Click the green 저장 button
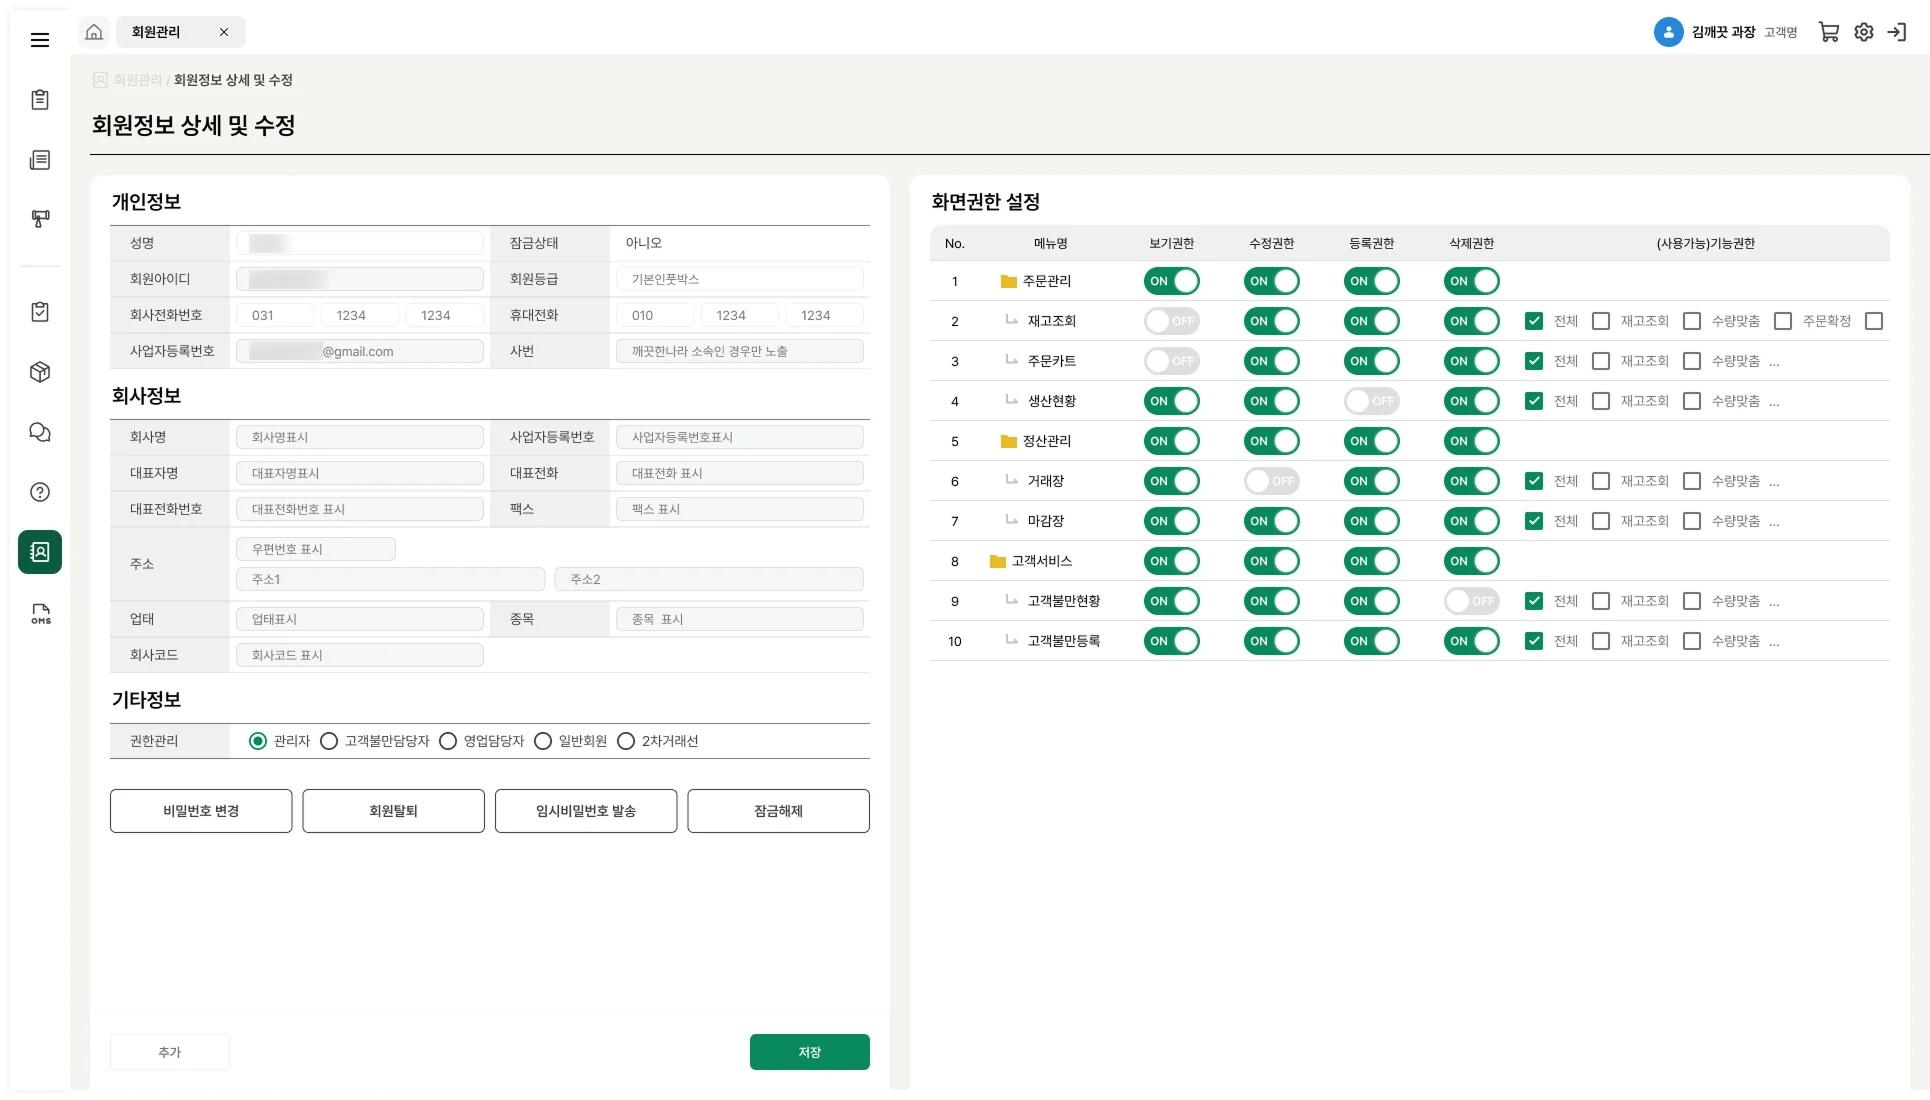Viewport: 1930px width, 1100px height. pos(810,1052)
